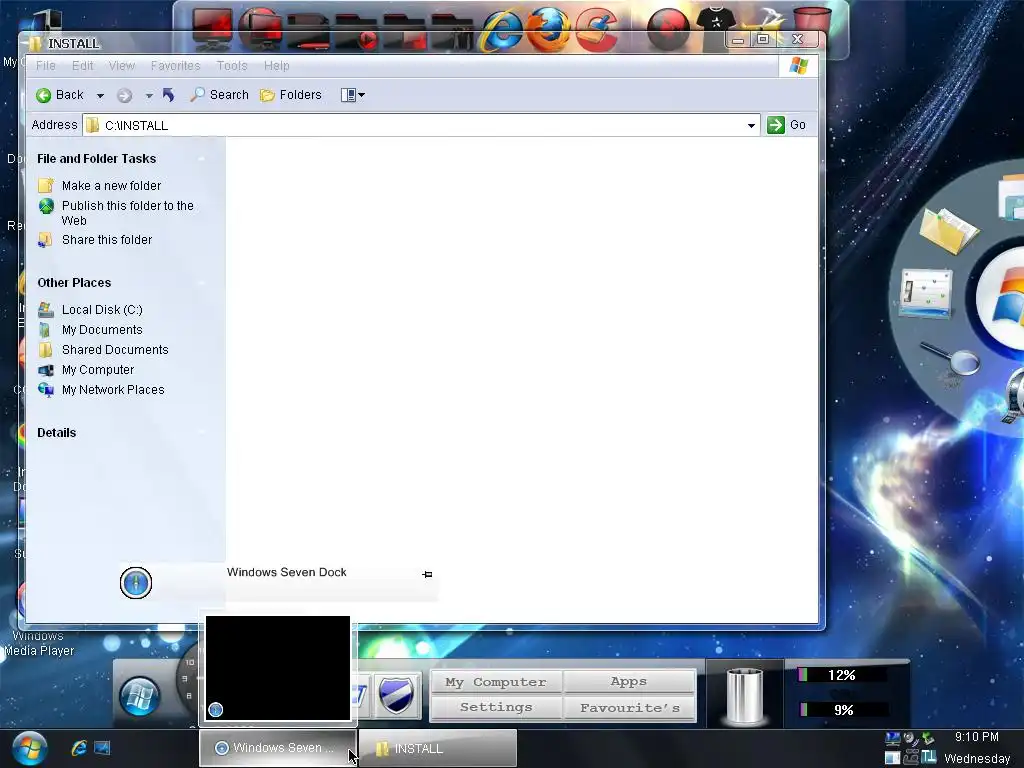Image resolution: width=1024 pixels, height=768 pixels.
Task: Open My Documents link
Action: (x=102, y=330)
